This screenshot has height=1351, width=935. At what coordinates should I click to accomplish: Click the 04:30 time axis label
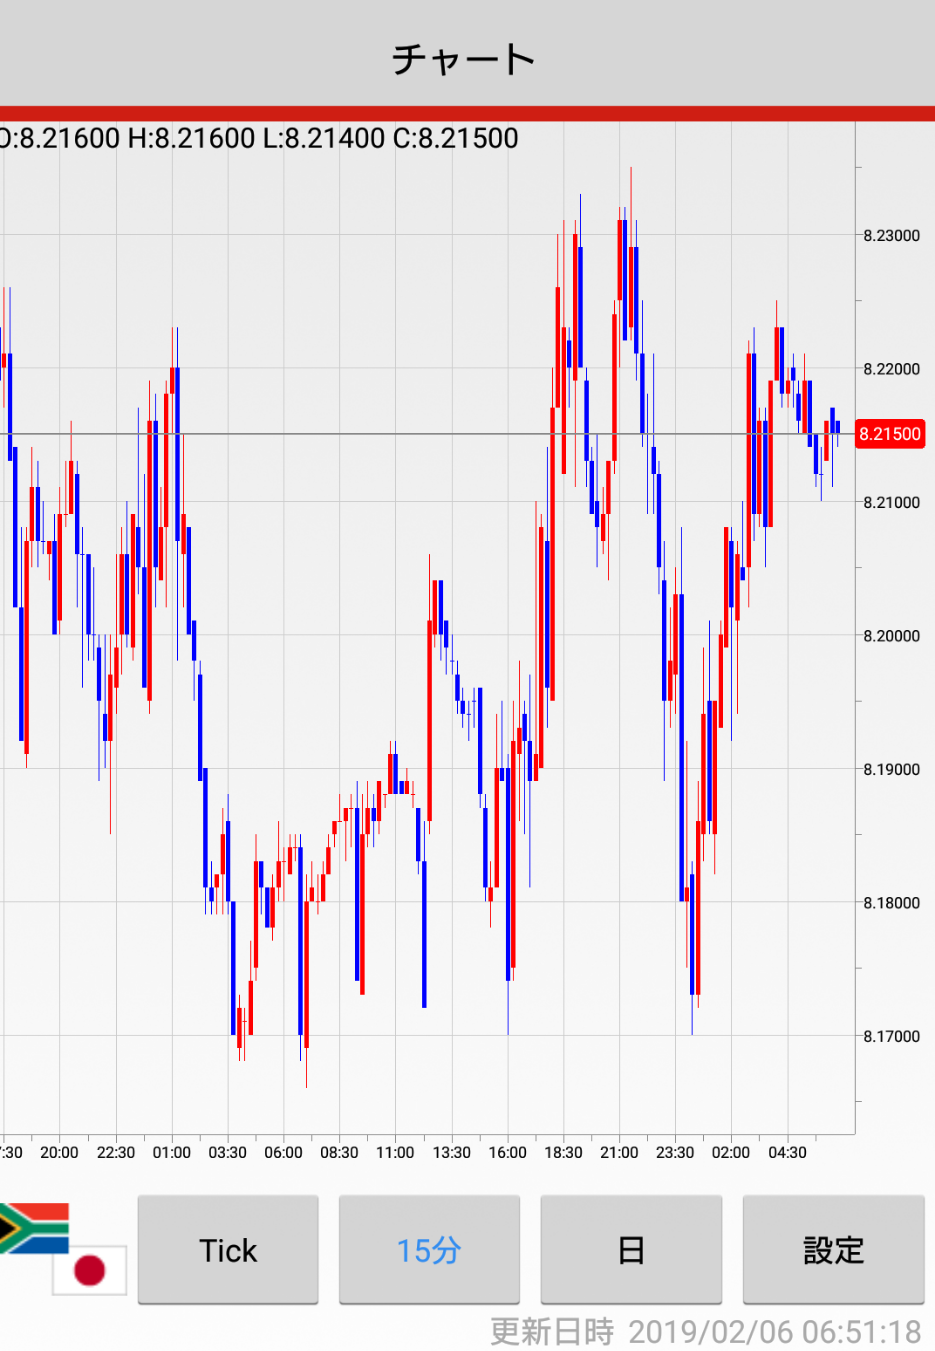click(787, 1153)
